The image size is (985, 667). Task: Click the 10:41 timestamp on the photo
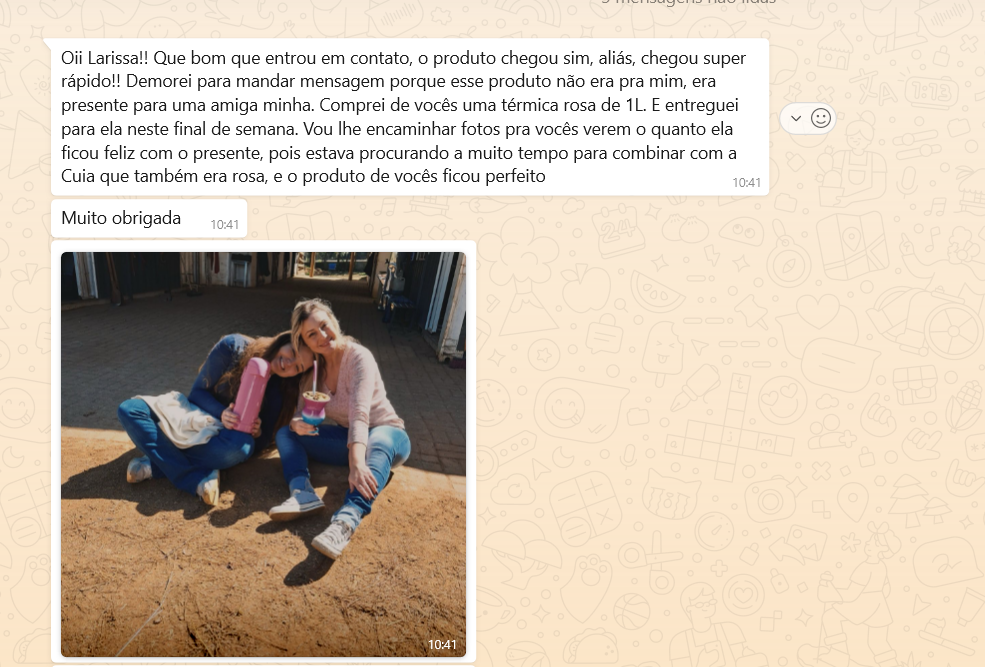click(x=442, y=645)
